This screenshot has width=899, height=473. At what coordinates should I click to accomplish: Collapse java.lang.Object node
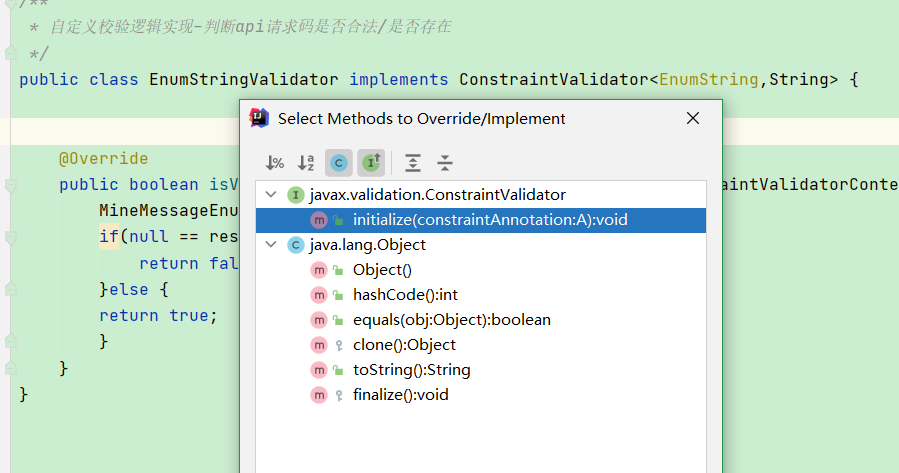pyautogui.click(x=271, y=245)
